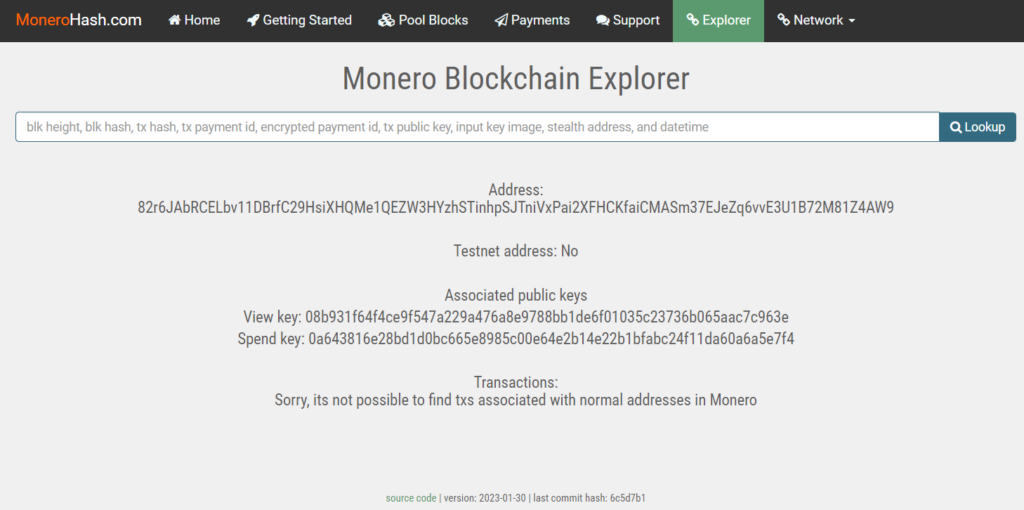Click the chain link Explorer icon

(x=692, y=20)
